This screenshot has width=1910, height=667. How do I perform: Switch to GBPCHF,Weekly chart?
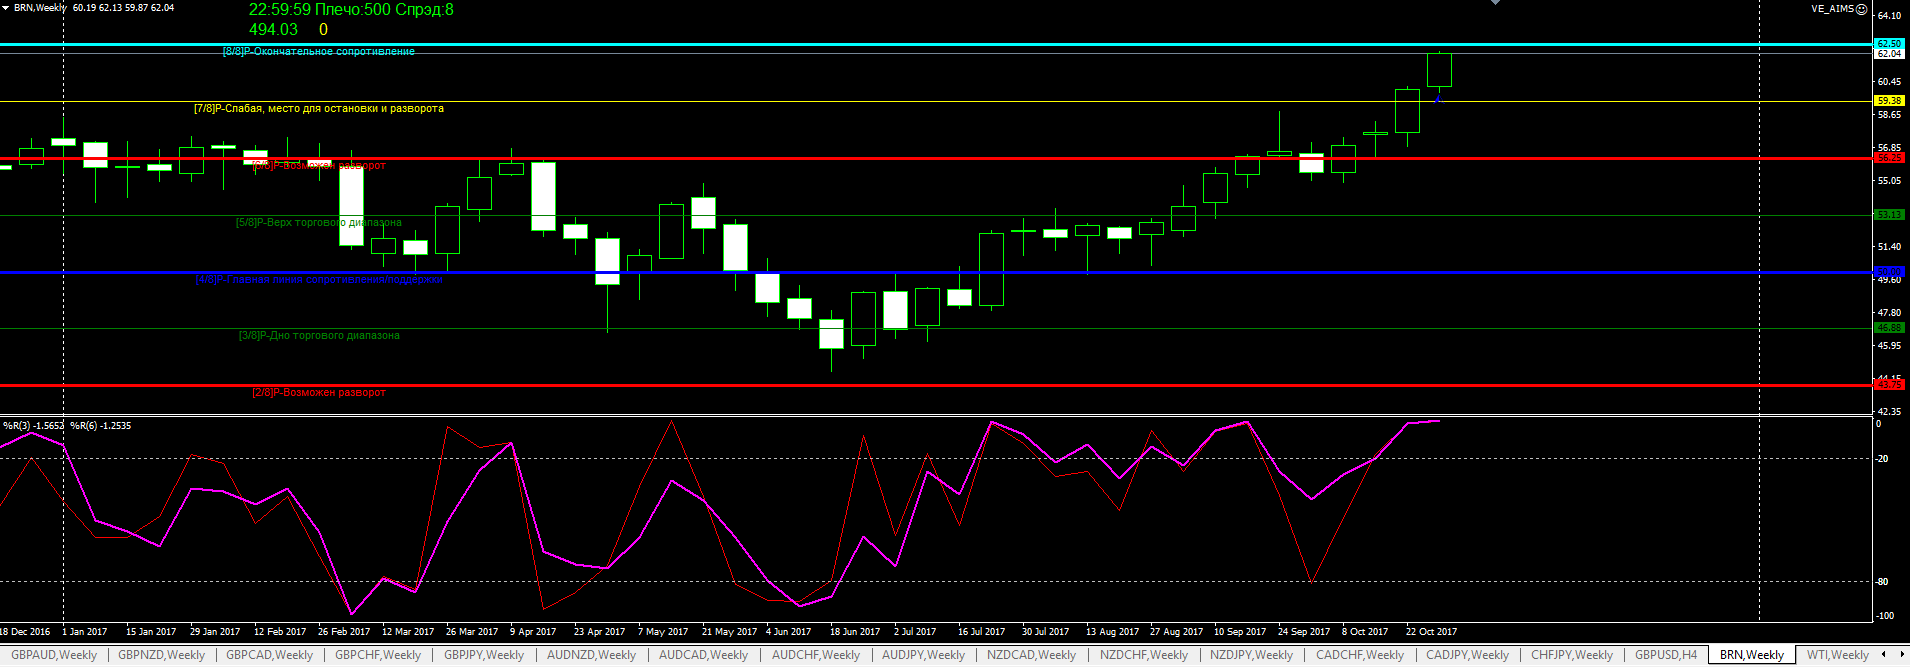click(378, 655)
